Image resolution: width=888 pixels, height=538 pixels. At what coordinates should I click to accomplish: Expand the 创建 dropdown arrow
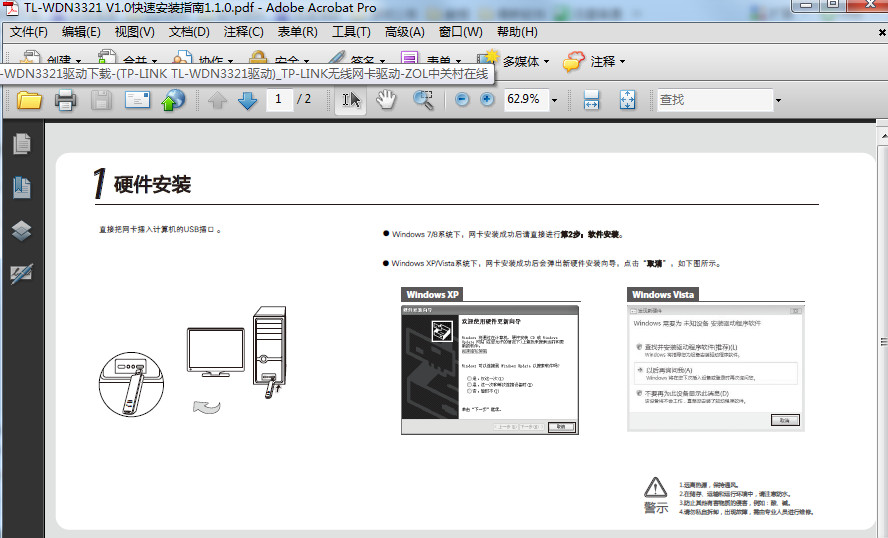78,61
